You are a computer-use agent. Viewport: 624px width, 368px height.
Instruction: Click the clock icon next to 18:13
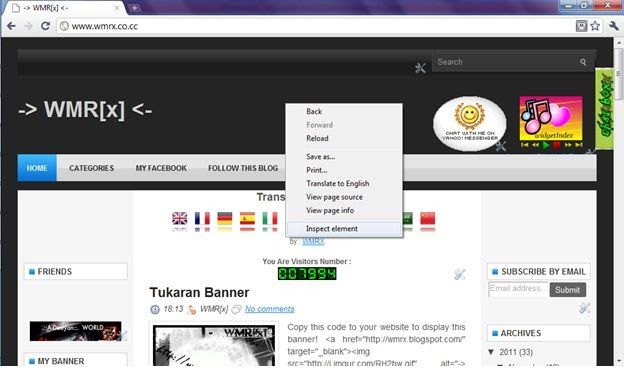[x=155, y=309]
